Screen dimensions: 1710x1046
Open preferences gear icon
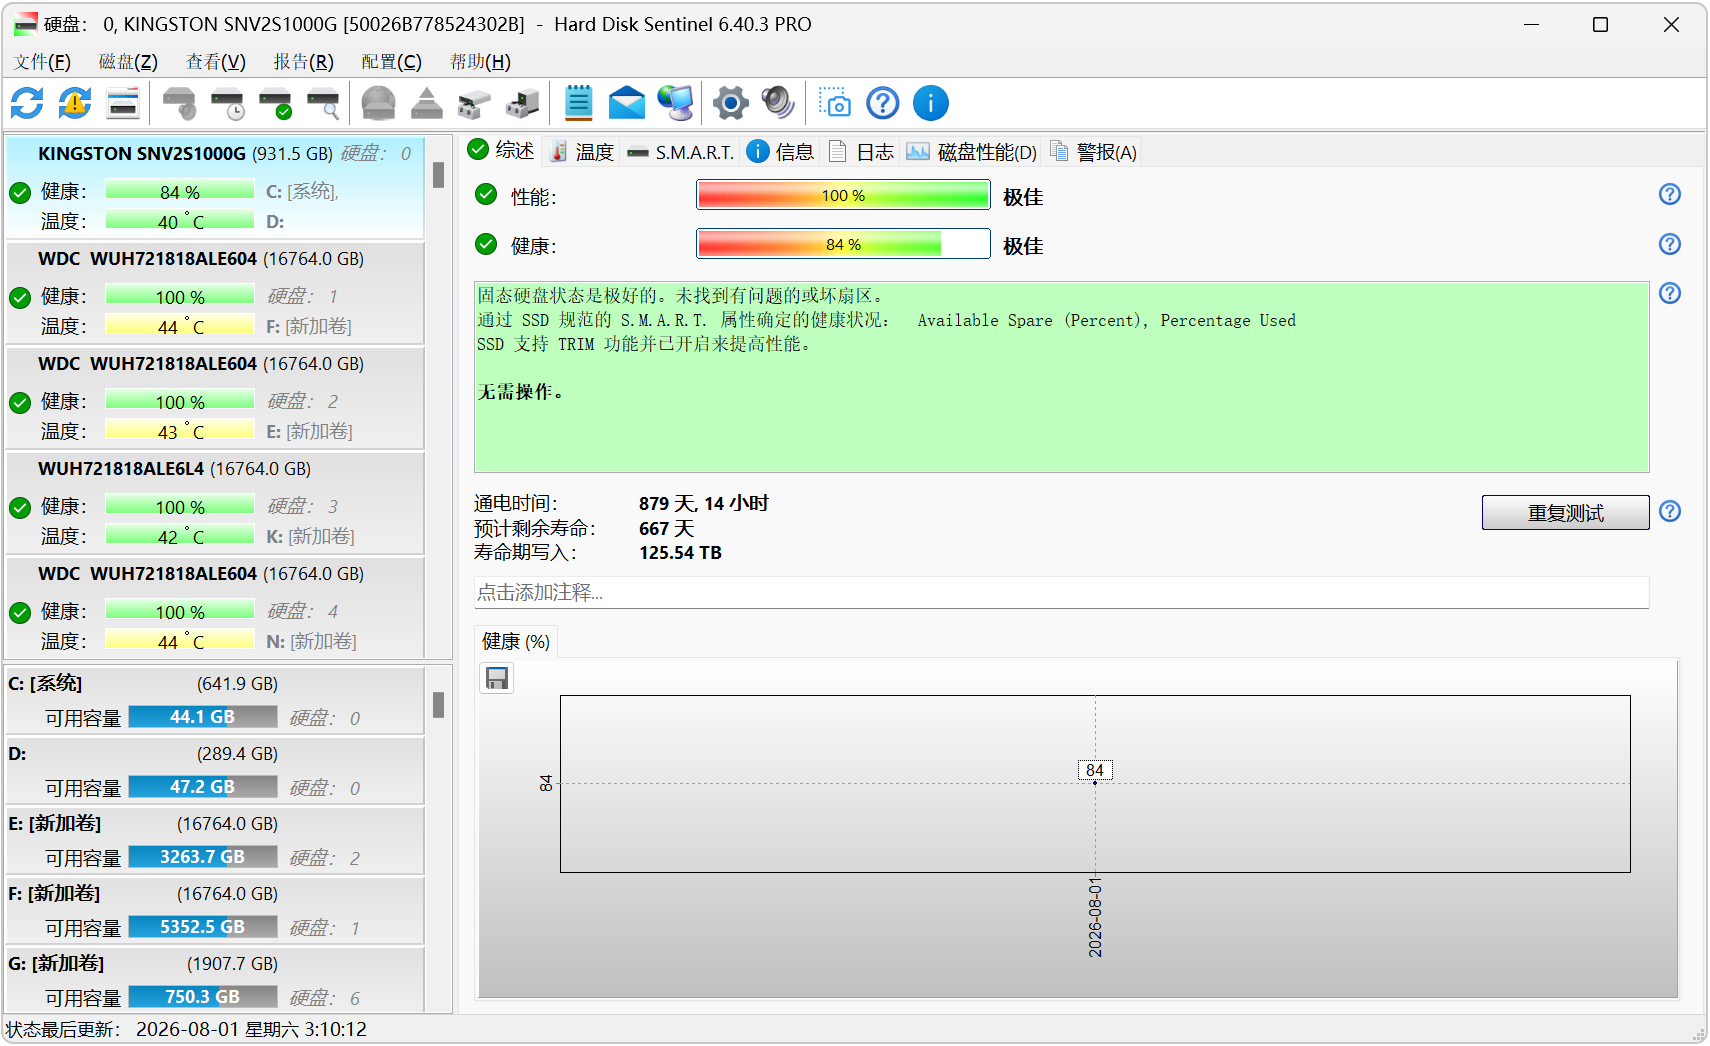[x=731, y=103]
